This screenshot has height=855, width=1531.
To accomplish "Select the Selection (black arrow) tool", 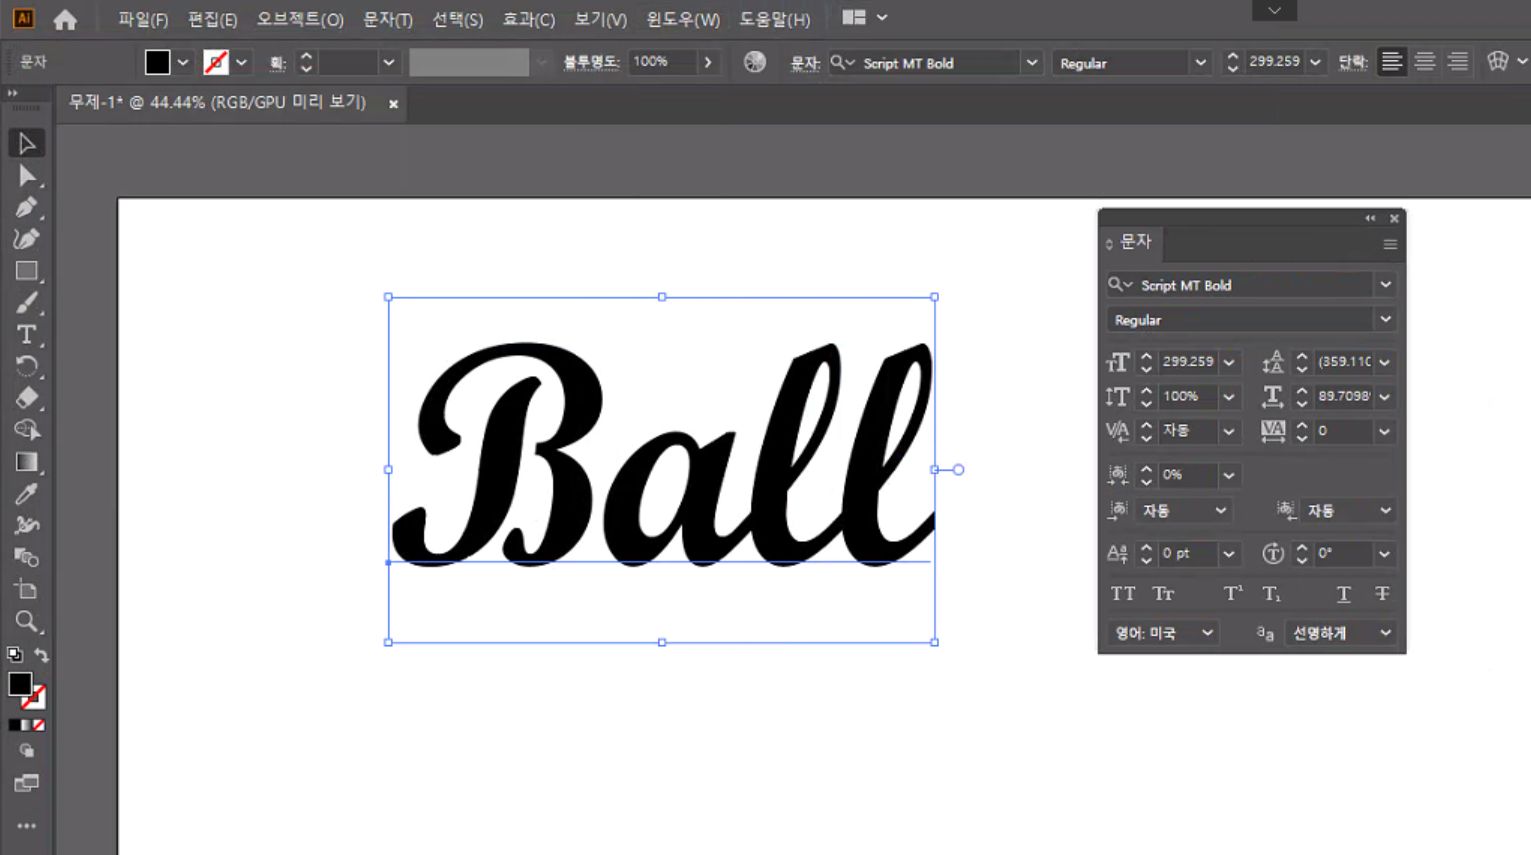I will click(26, 143).
